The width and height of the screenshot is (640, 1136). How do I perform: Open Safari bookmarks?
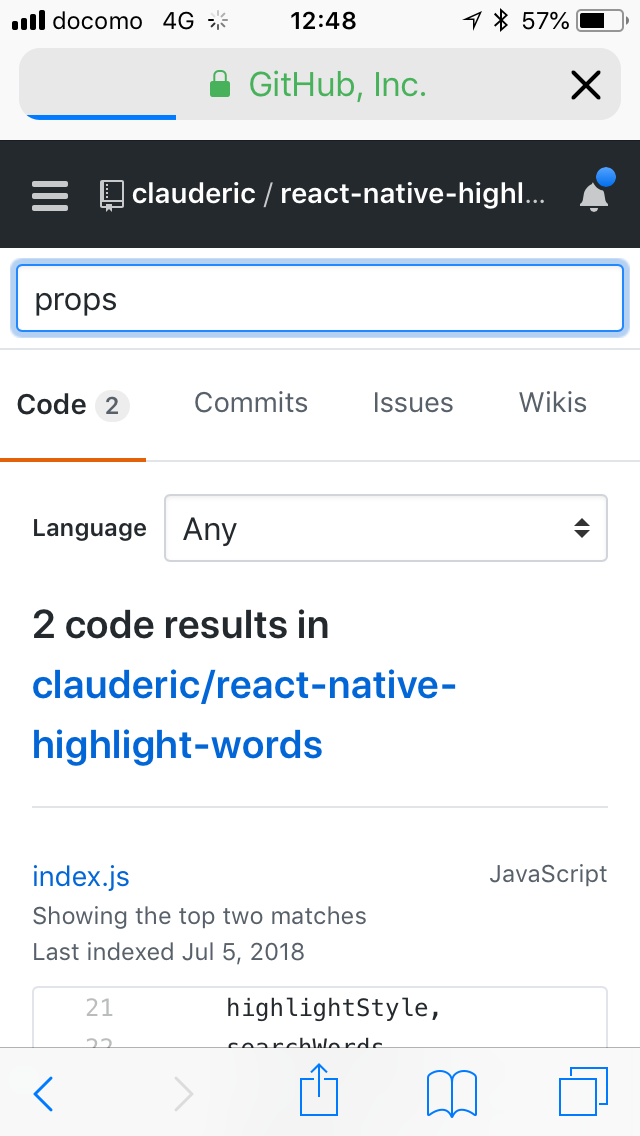(452, 1093)
